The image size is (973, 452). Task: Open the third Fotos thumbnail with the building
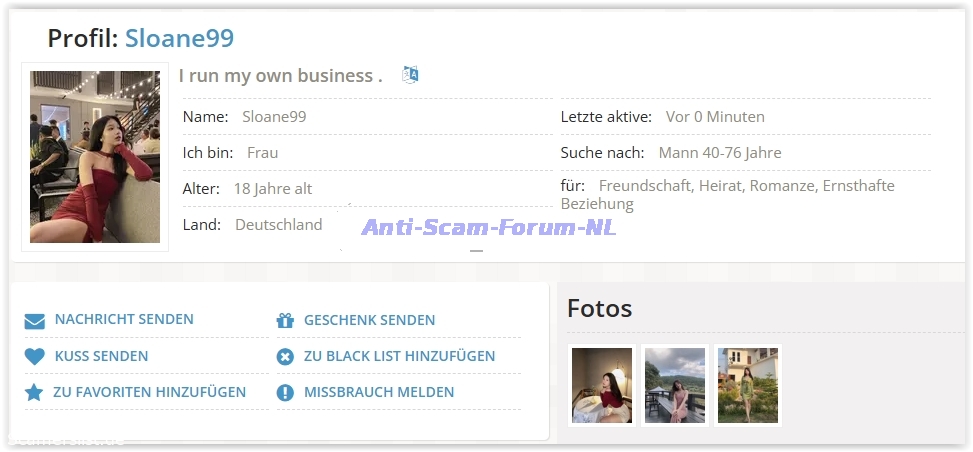click(748, 385)
